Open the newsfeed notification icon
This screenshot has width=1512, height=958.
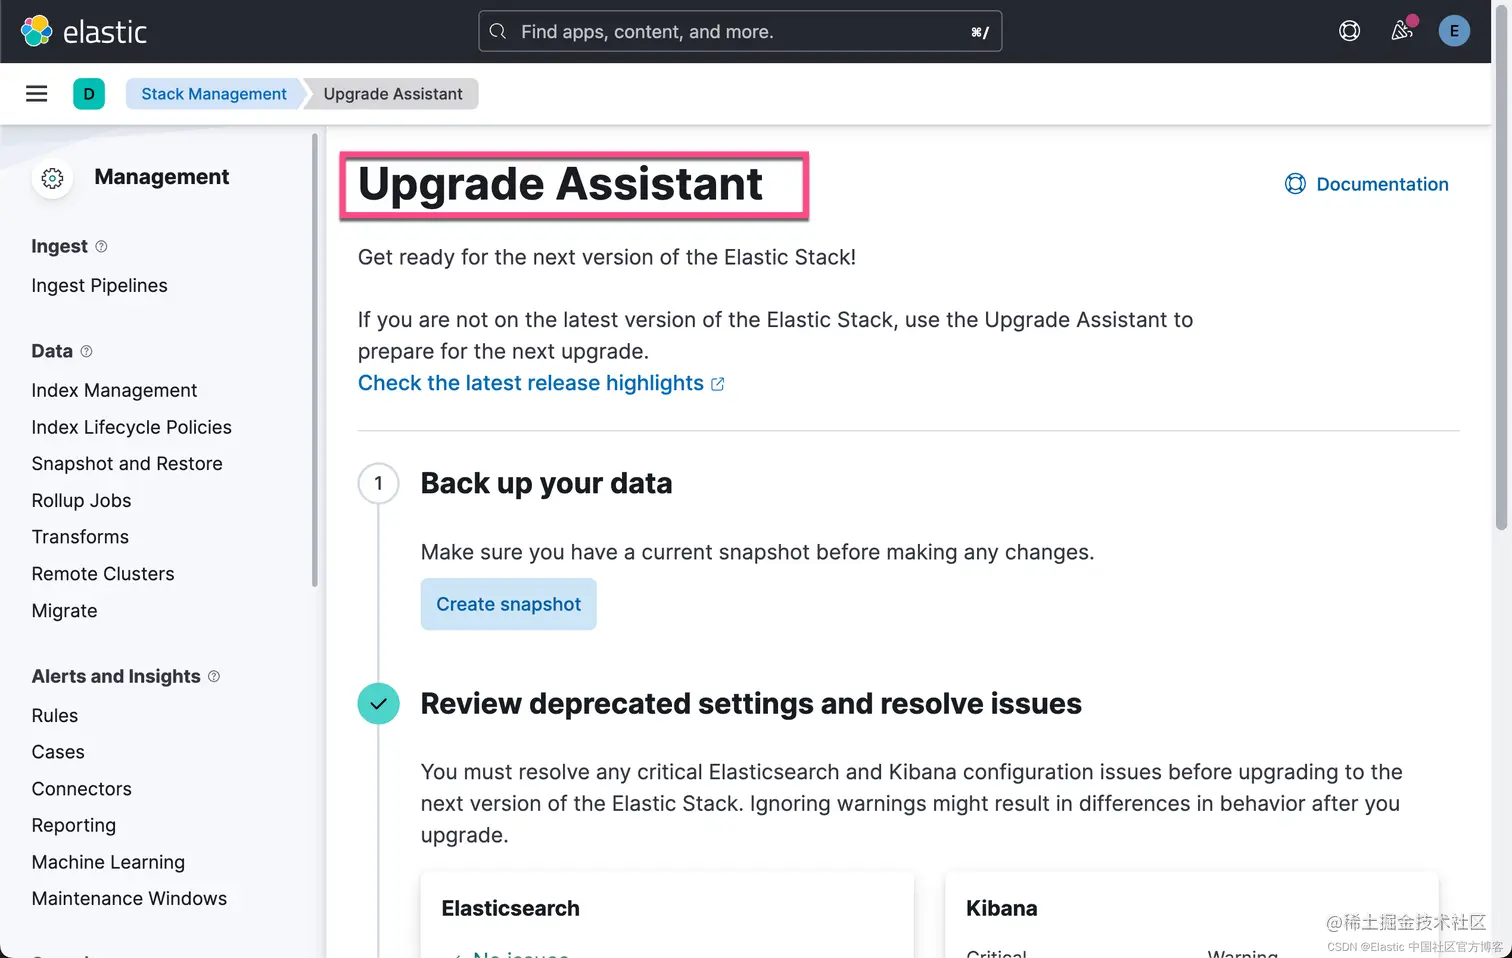tap(1401, 31)
